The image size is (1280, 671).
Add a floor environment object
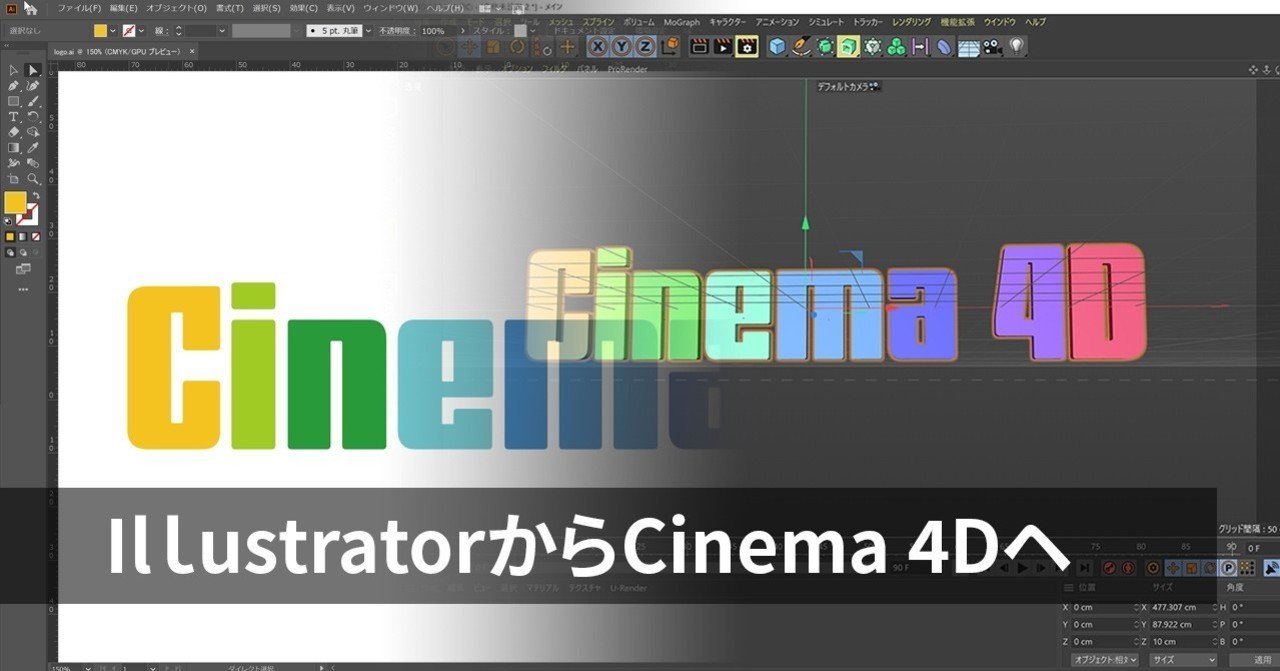point(968,46)
